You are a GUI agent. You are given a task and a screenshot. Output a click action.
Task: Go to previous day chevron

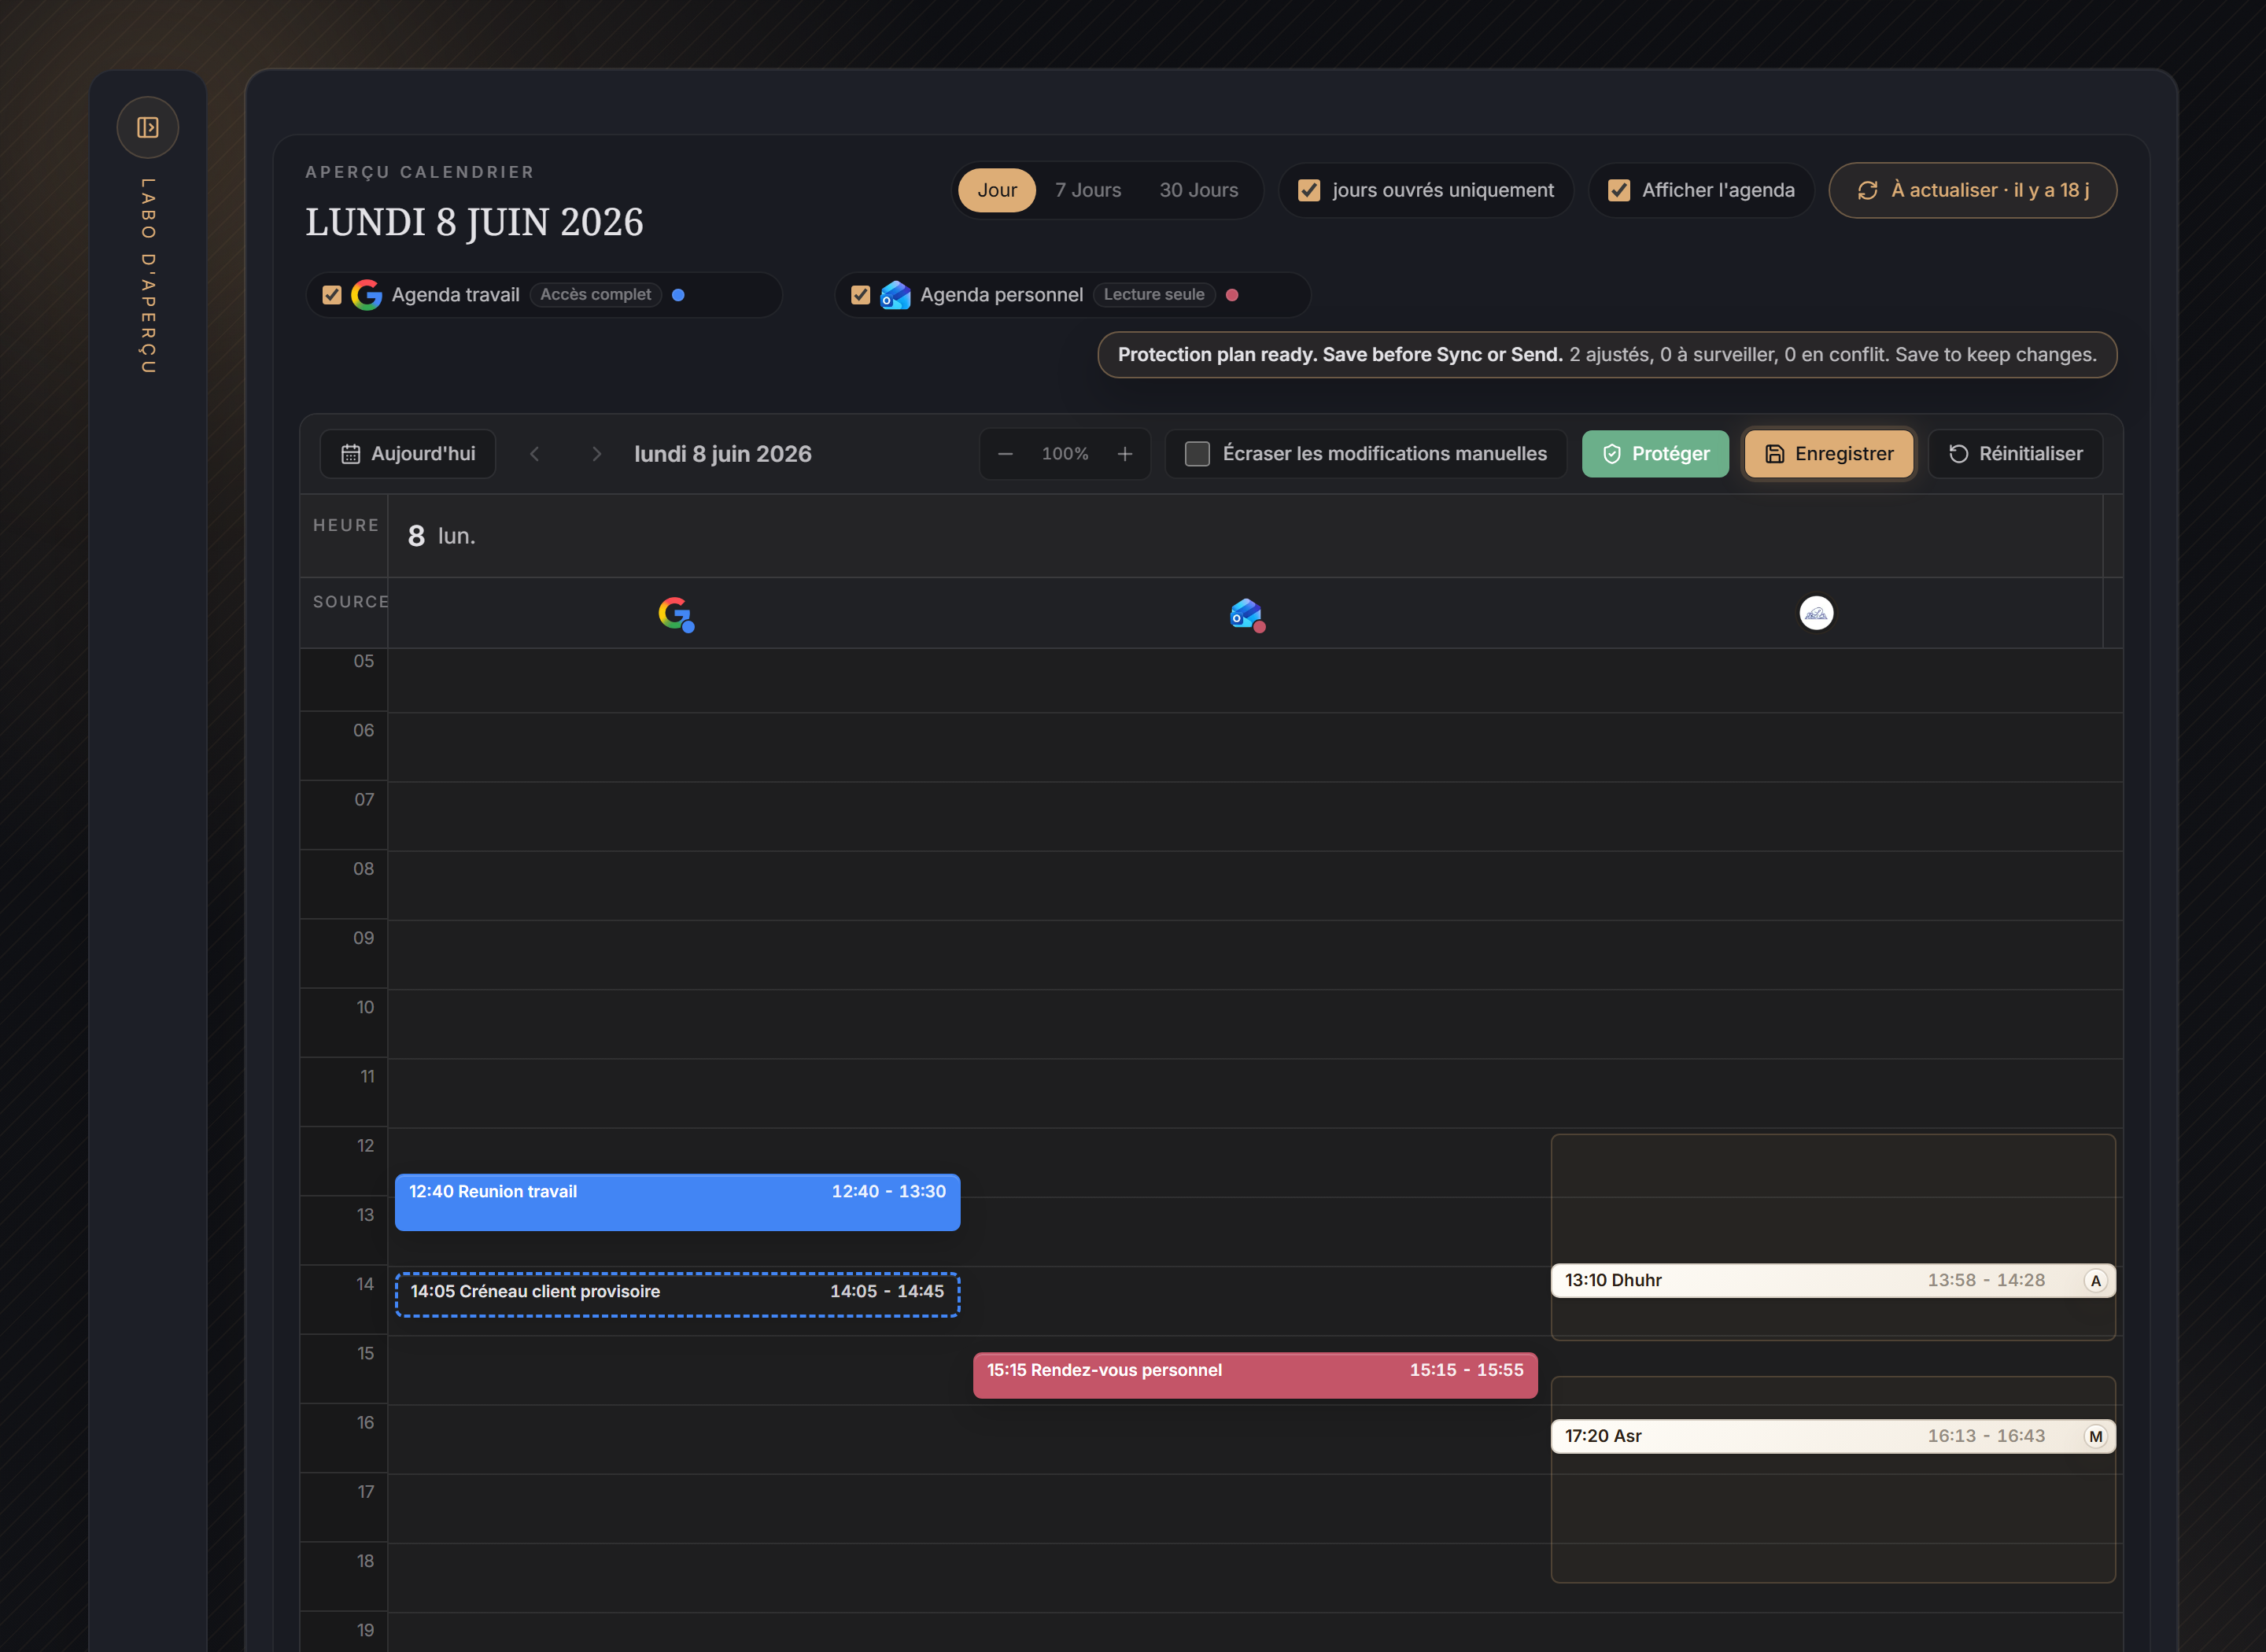tap(534, 454)
